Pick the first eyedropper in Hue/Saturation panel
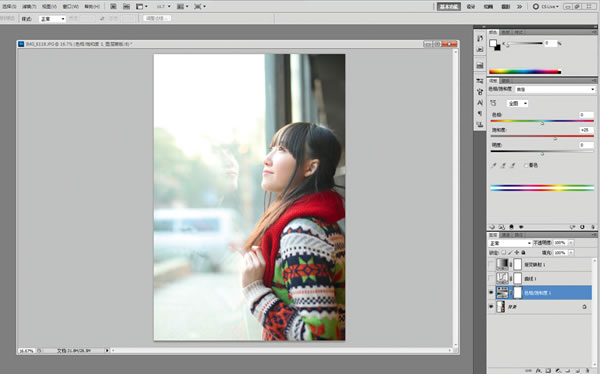Viewport: 600px width, 374px height. pos(494,165)
